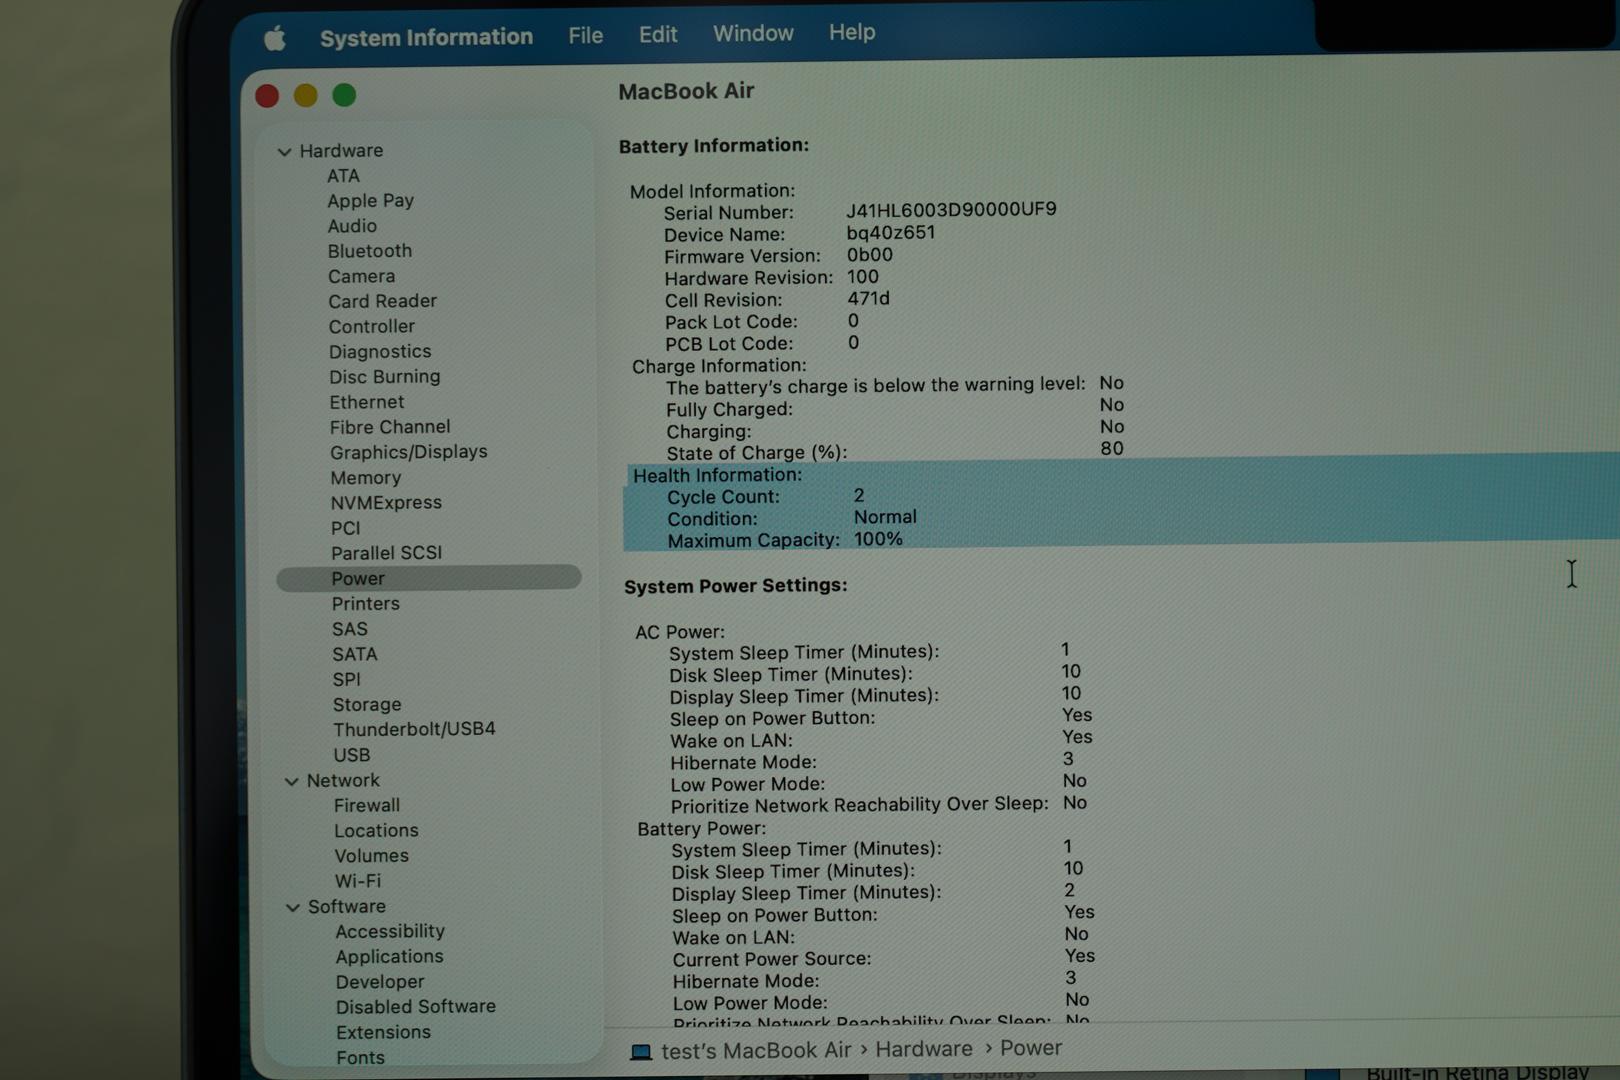The height and width of the screenshot is (1080, 1620).
Task: Select Graphics/Displays in the sidebar
Action: pyautogui.click(x=408, y=452)
